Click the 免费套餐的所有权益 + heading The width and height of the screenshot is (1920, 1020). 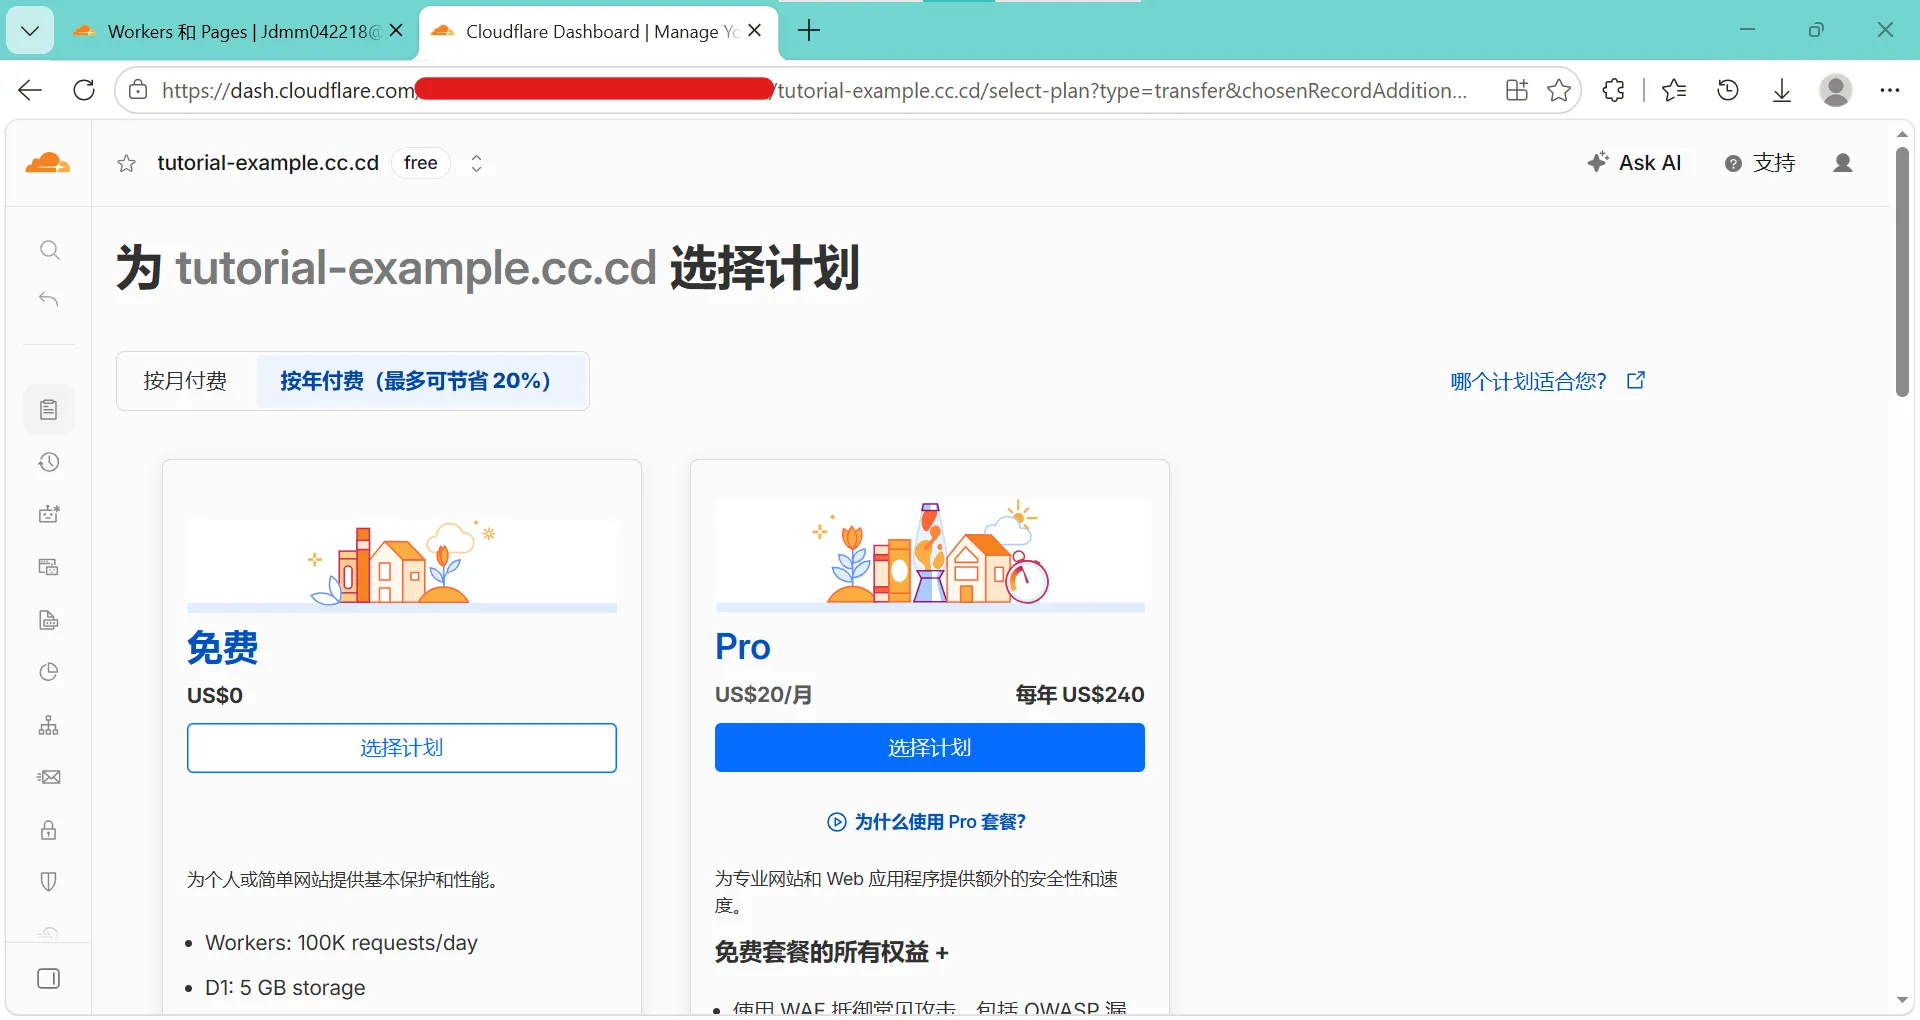(831, 952)
